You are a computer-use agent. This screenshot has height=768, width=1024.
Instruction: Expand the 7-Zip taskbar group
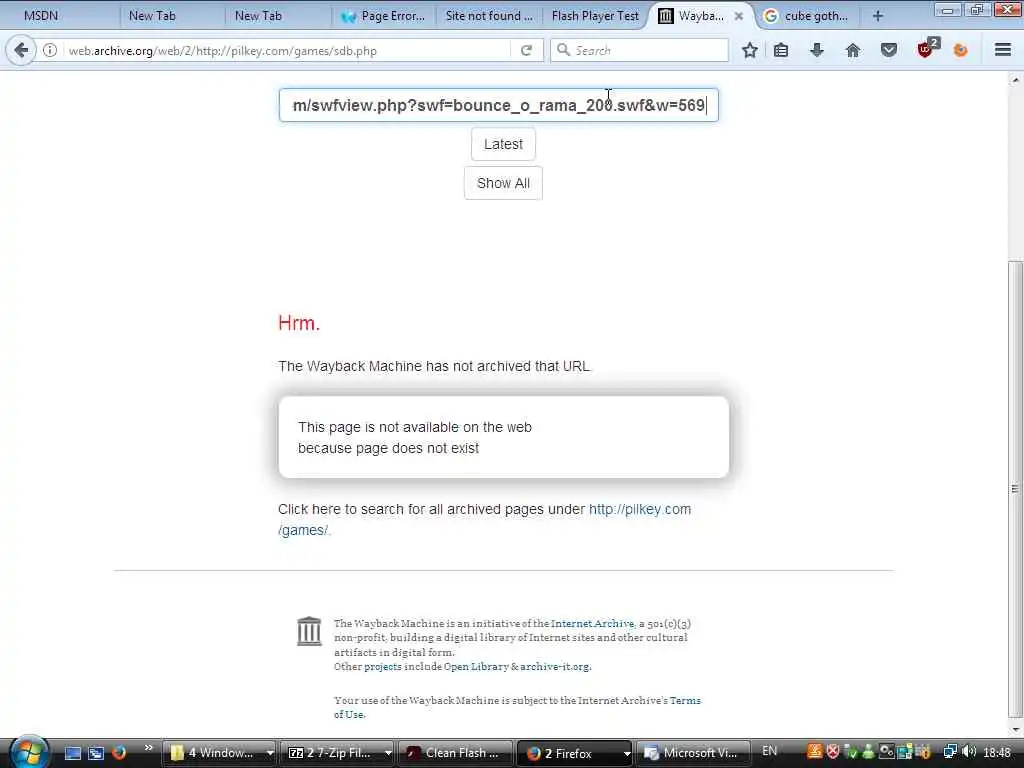pos(388,753)
